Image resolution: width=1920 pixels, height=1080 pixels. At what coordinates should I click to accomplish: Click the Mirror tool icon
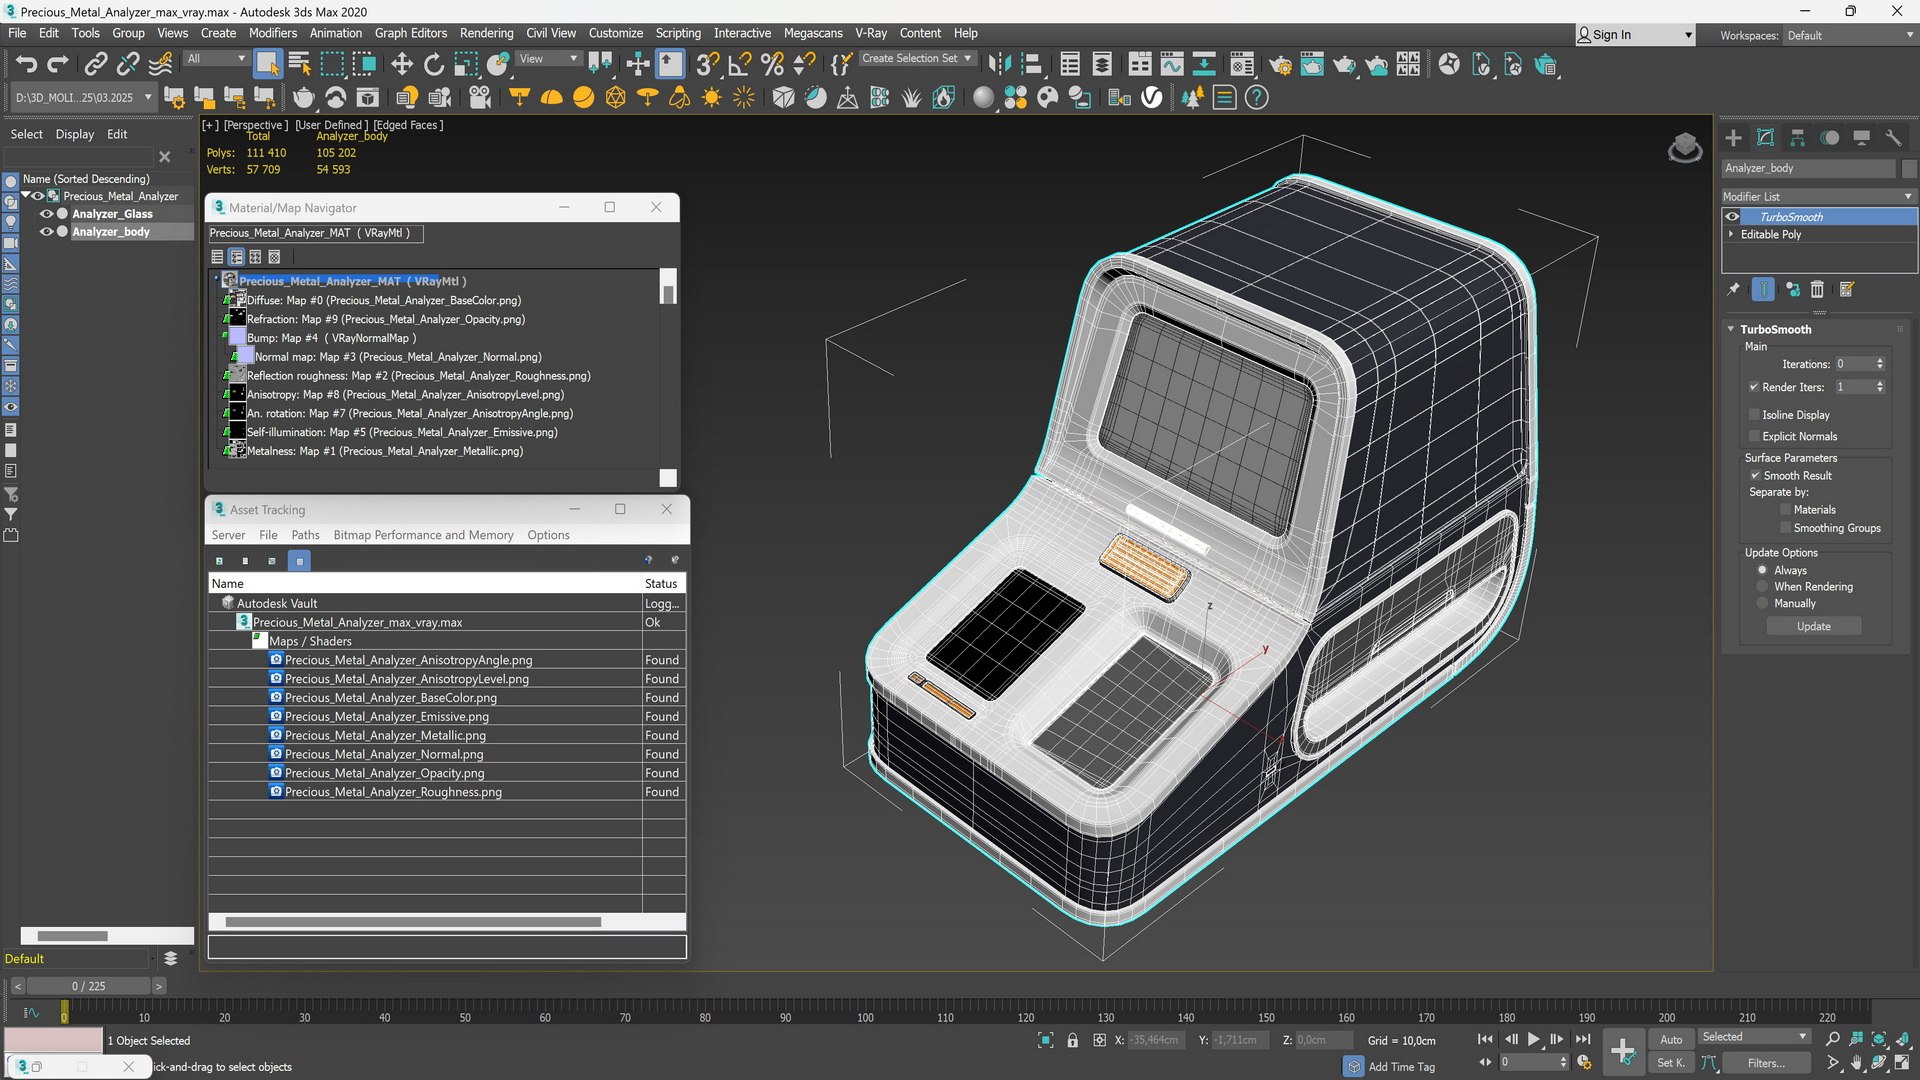pos(998,65)
